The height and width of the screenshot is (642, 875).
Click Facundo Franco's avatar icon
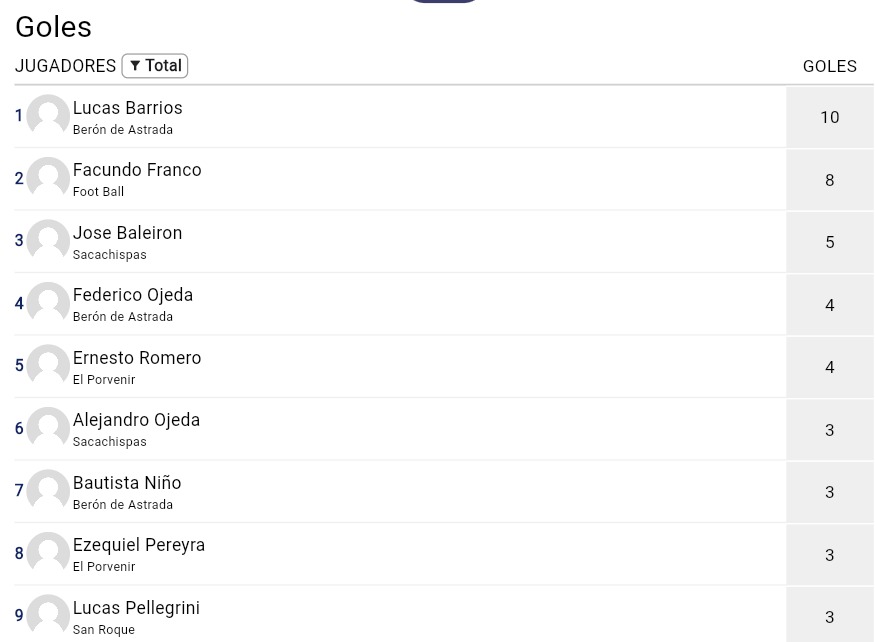(48, 178)
